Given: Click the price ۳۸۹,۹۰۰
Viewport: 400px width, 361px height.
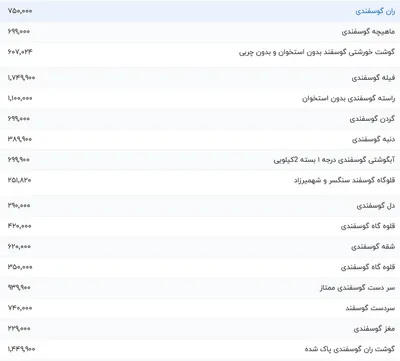Looking at the screenshot, I should pos(20,139).
